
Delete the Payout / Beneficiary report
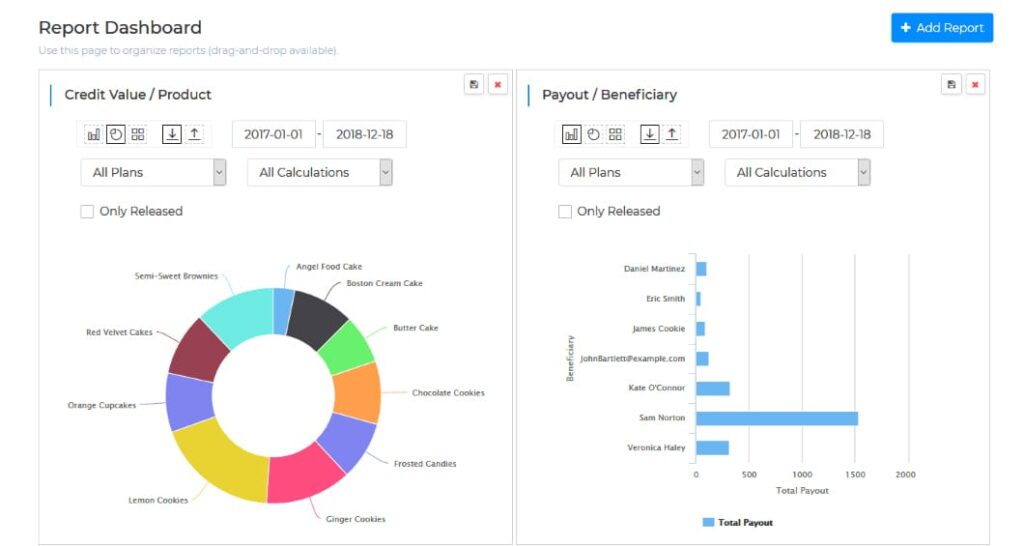point(975,85)
